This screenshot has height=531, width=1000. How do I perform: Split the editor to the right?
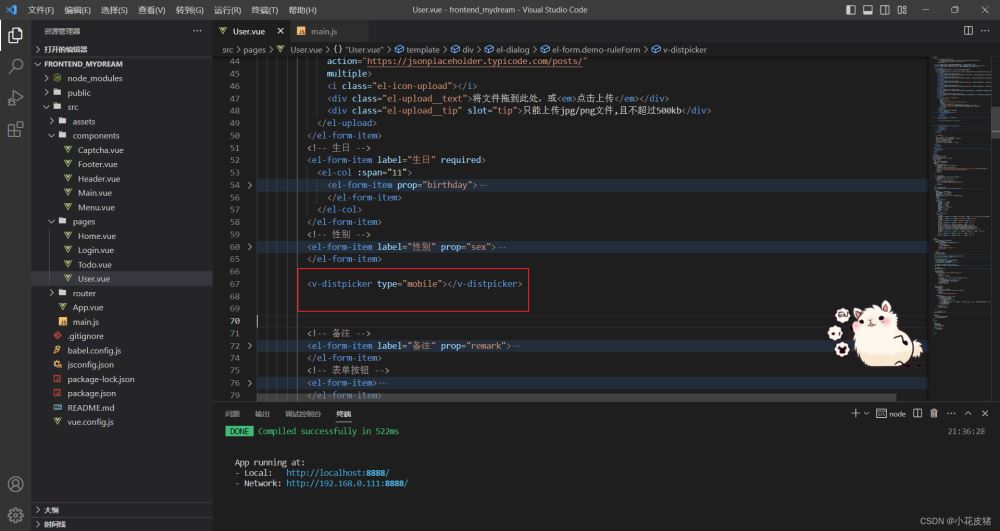[968, 32]
